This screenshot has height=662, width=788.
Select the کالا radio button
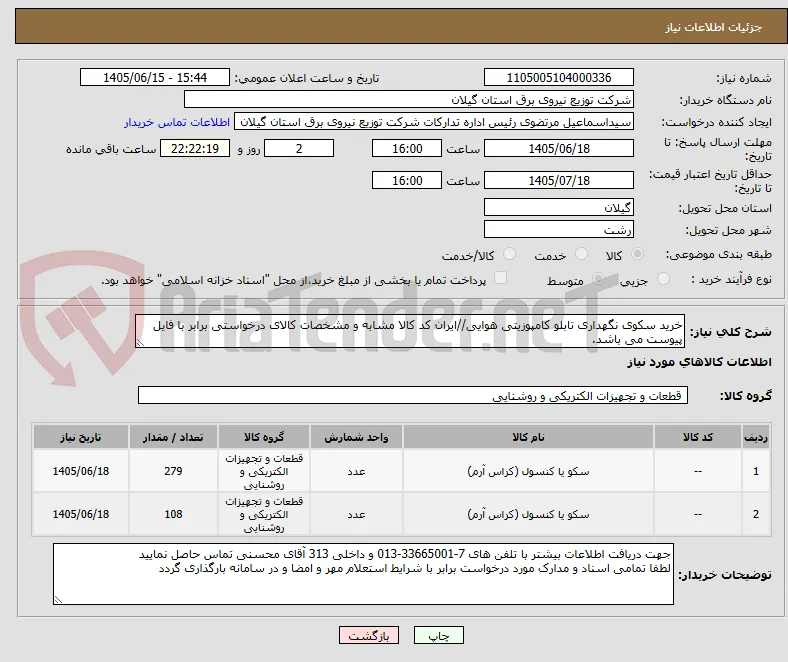point(637,254)
